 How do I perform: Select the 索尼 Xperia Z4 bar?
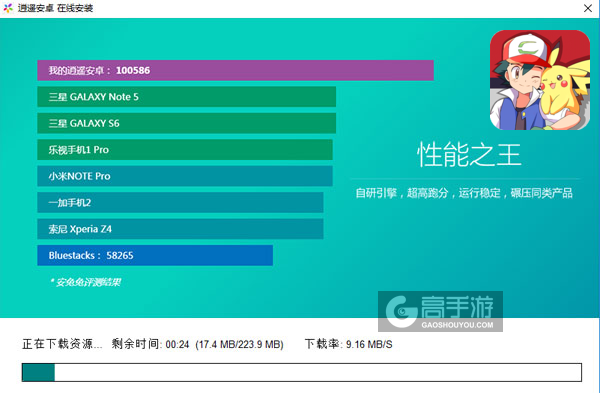coord(180,229)
